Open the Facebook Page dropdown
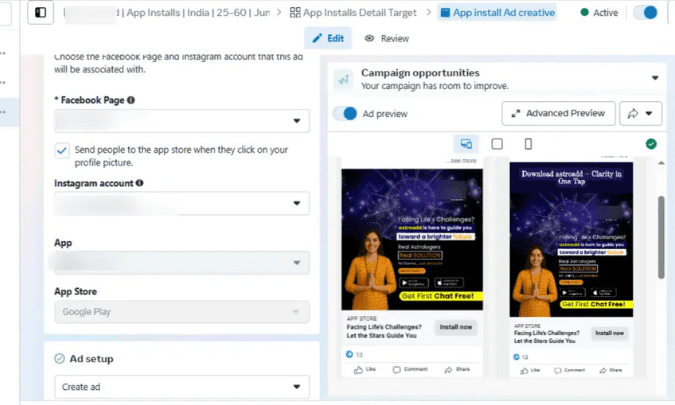Viewport: 675px width, 405px height. click(x=181, y=121)
